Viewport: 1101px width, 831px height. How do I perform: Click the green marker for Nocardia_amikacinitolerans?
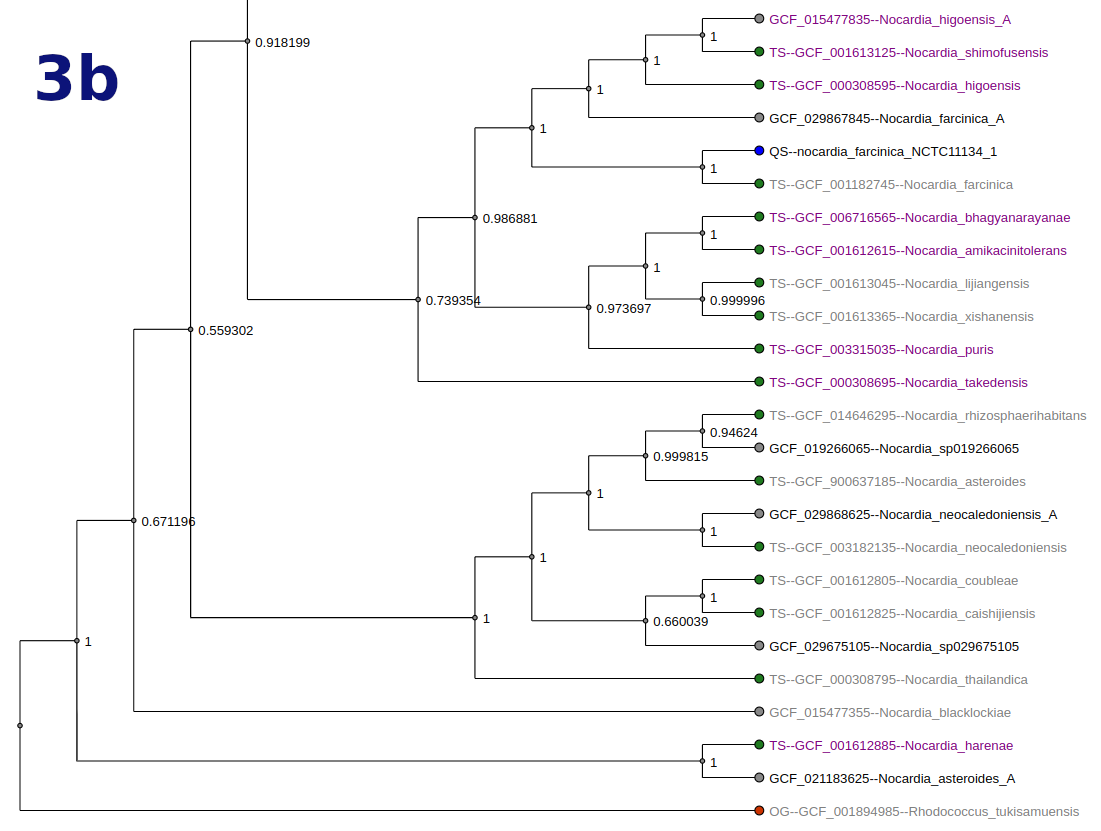click(759, 249)
